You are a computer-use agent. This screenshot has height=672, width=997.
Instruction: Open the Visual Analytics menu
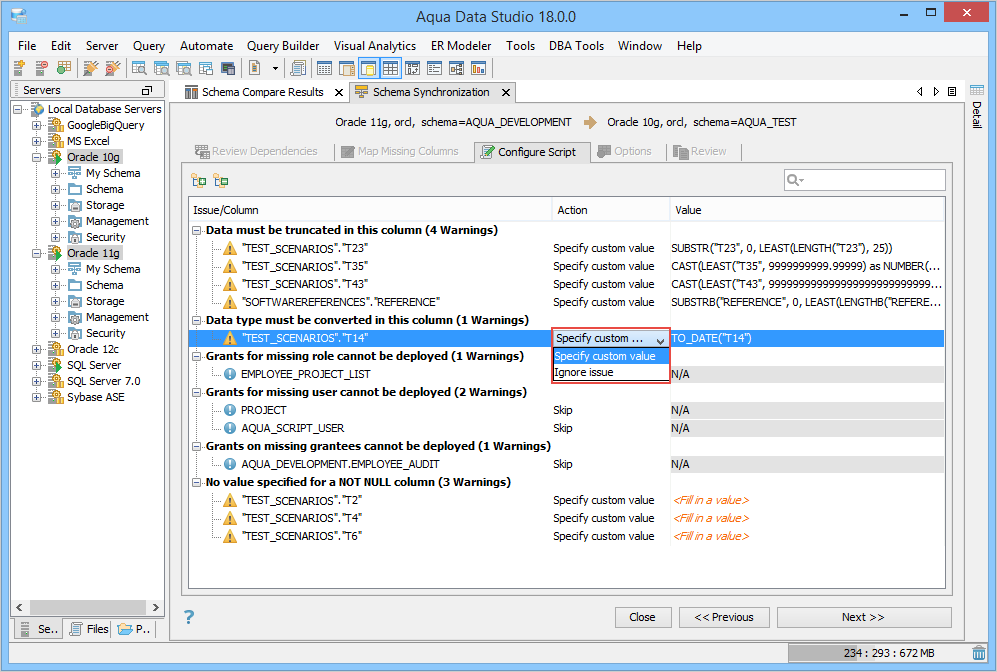(375, 46)
